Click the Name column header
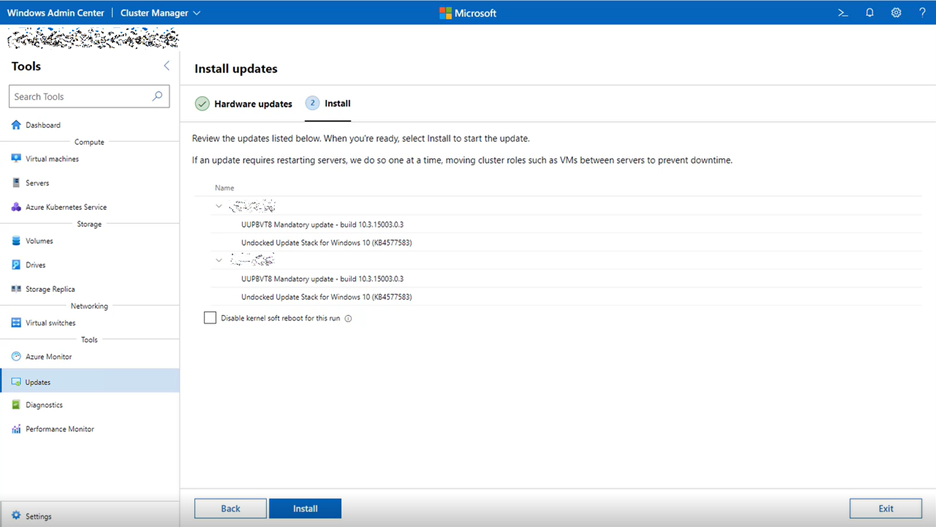This screenshot has width=936, height=527. [224, 187]
